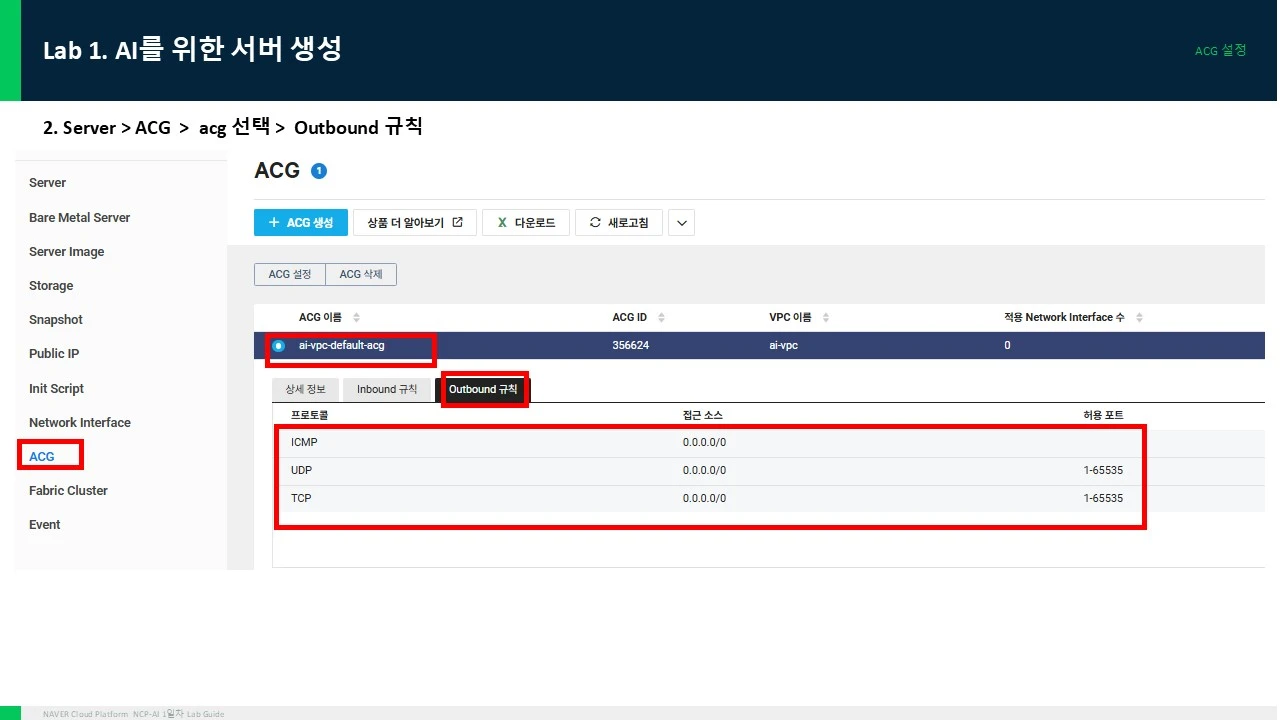
Task: Click the 프로토콜 column header
Action: coord(309,415)
